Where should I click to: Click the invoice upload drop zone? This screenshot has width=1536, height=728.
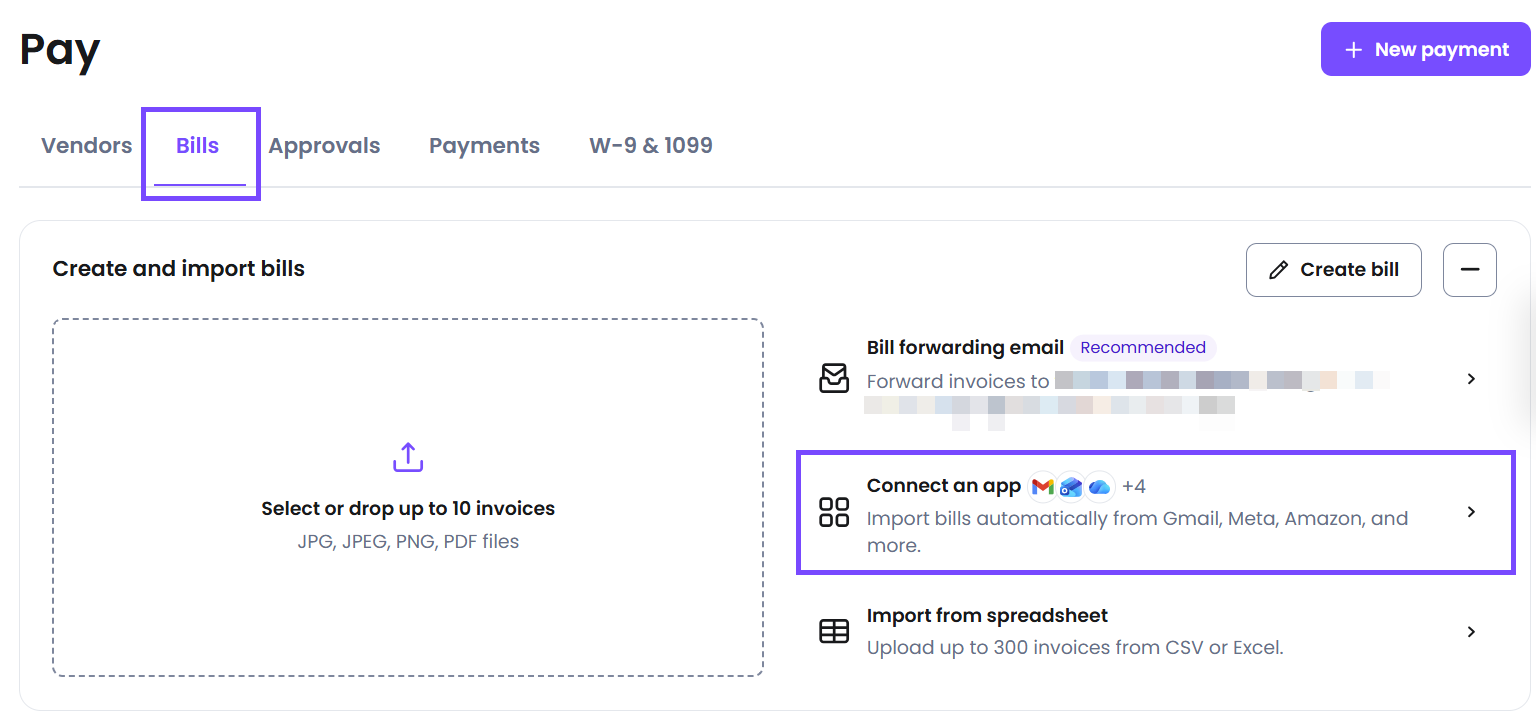(x=408, y=498)
